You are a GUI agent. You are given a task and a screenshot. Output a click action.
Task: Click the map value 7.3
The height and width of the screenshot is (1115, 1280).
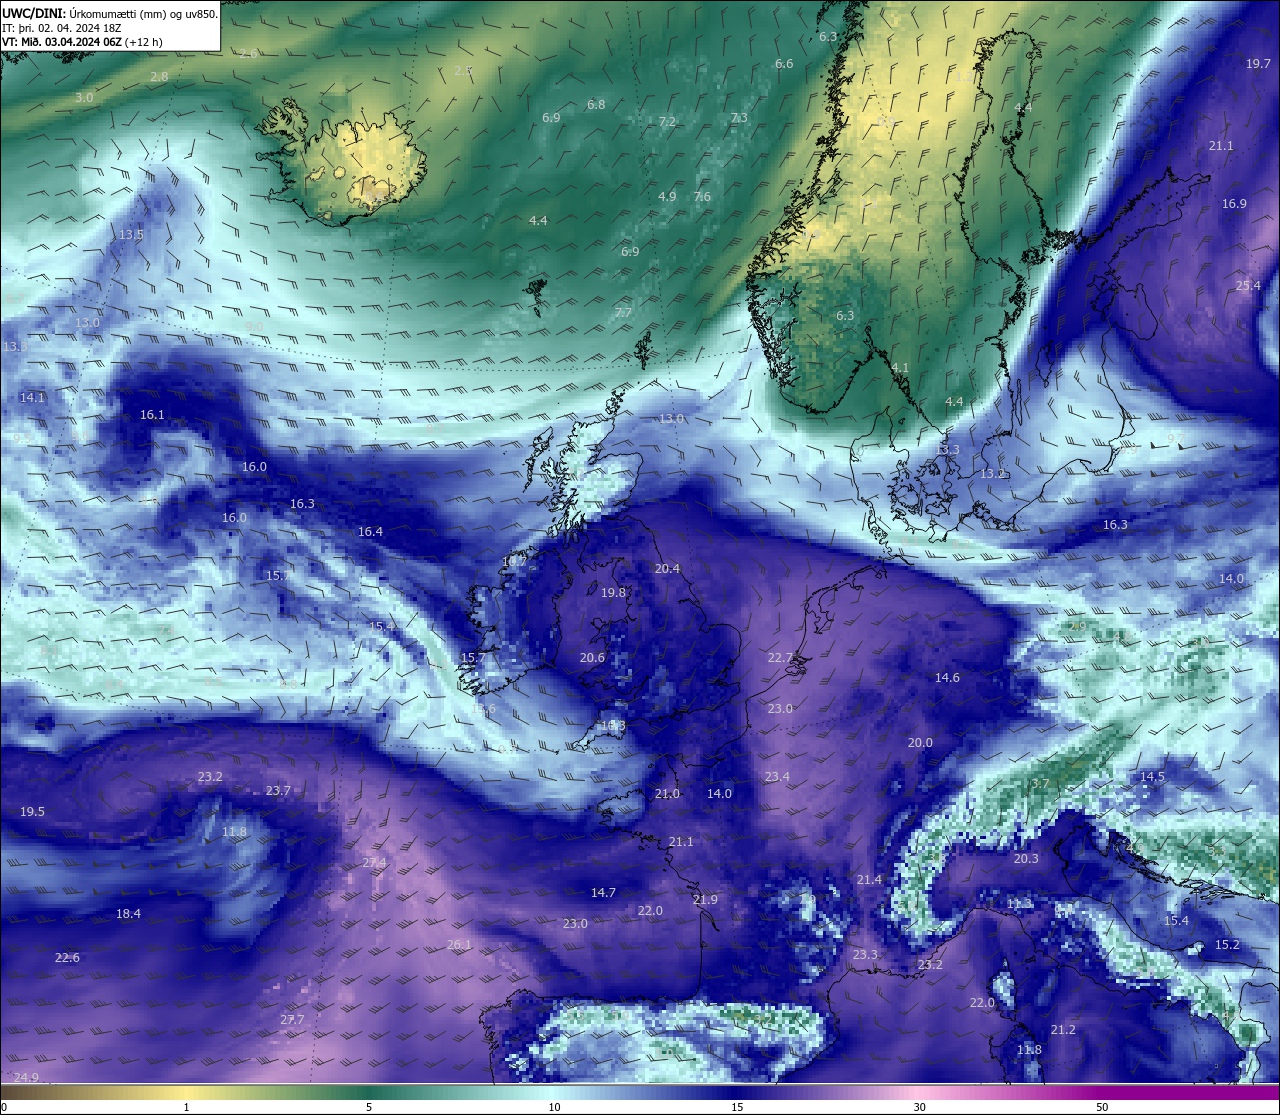coord(739,118)
